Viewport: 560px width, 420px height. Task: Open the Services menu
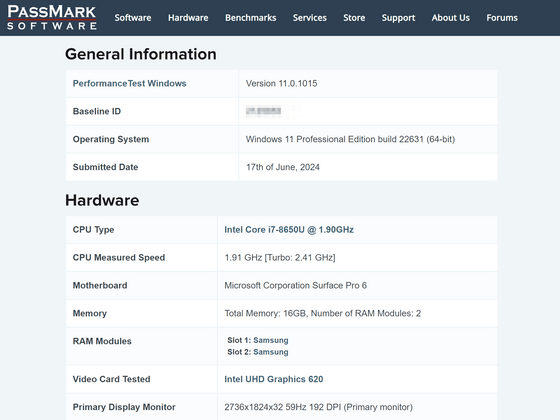click(x=310, y=18)
